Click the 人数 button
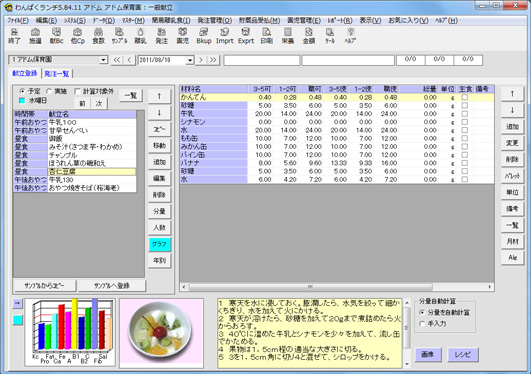This screenshot has height=374, width=531. tap(160, 228)
